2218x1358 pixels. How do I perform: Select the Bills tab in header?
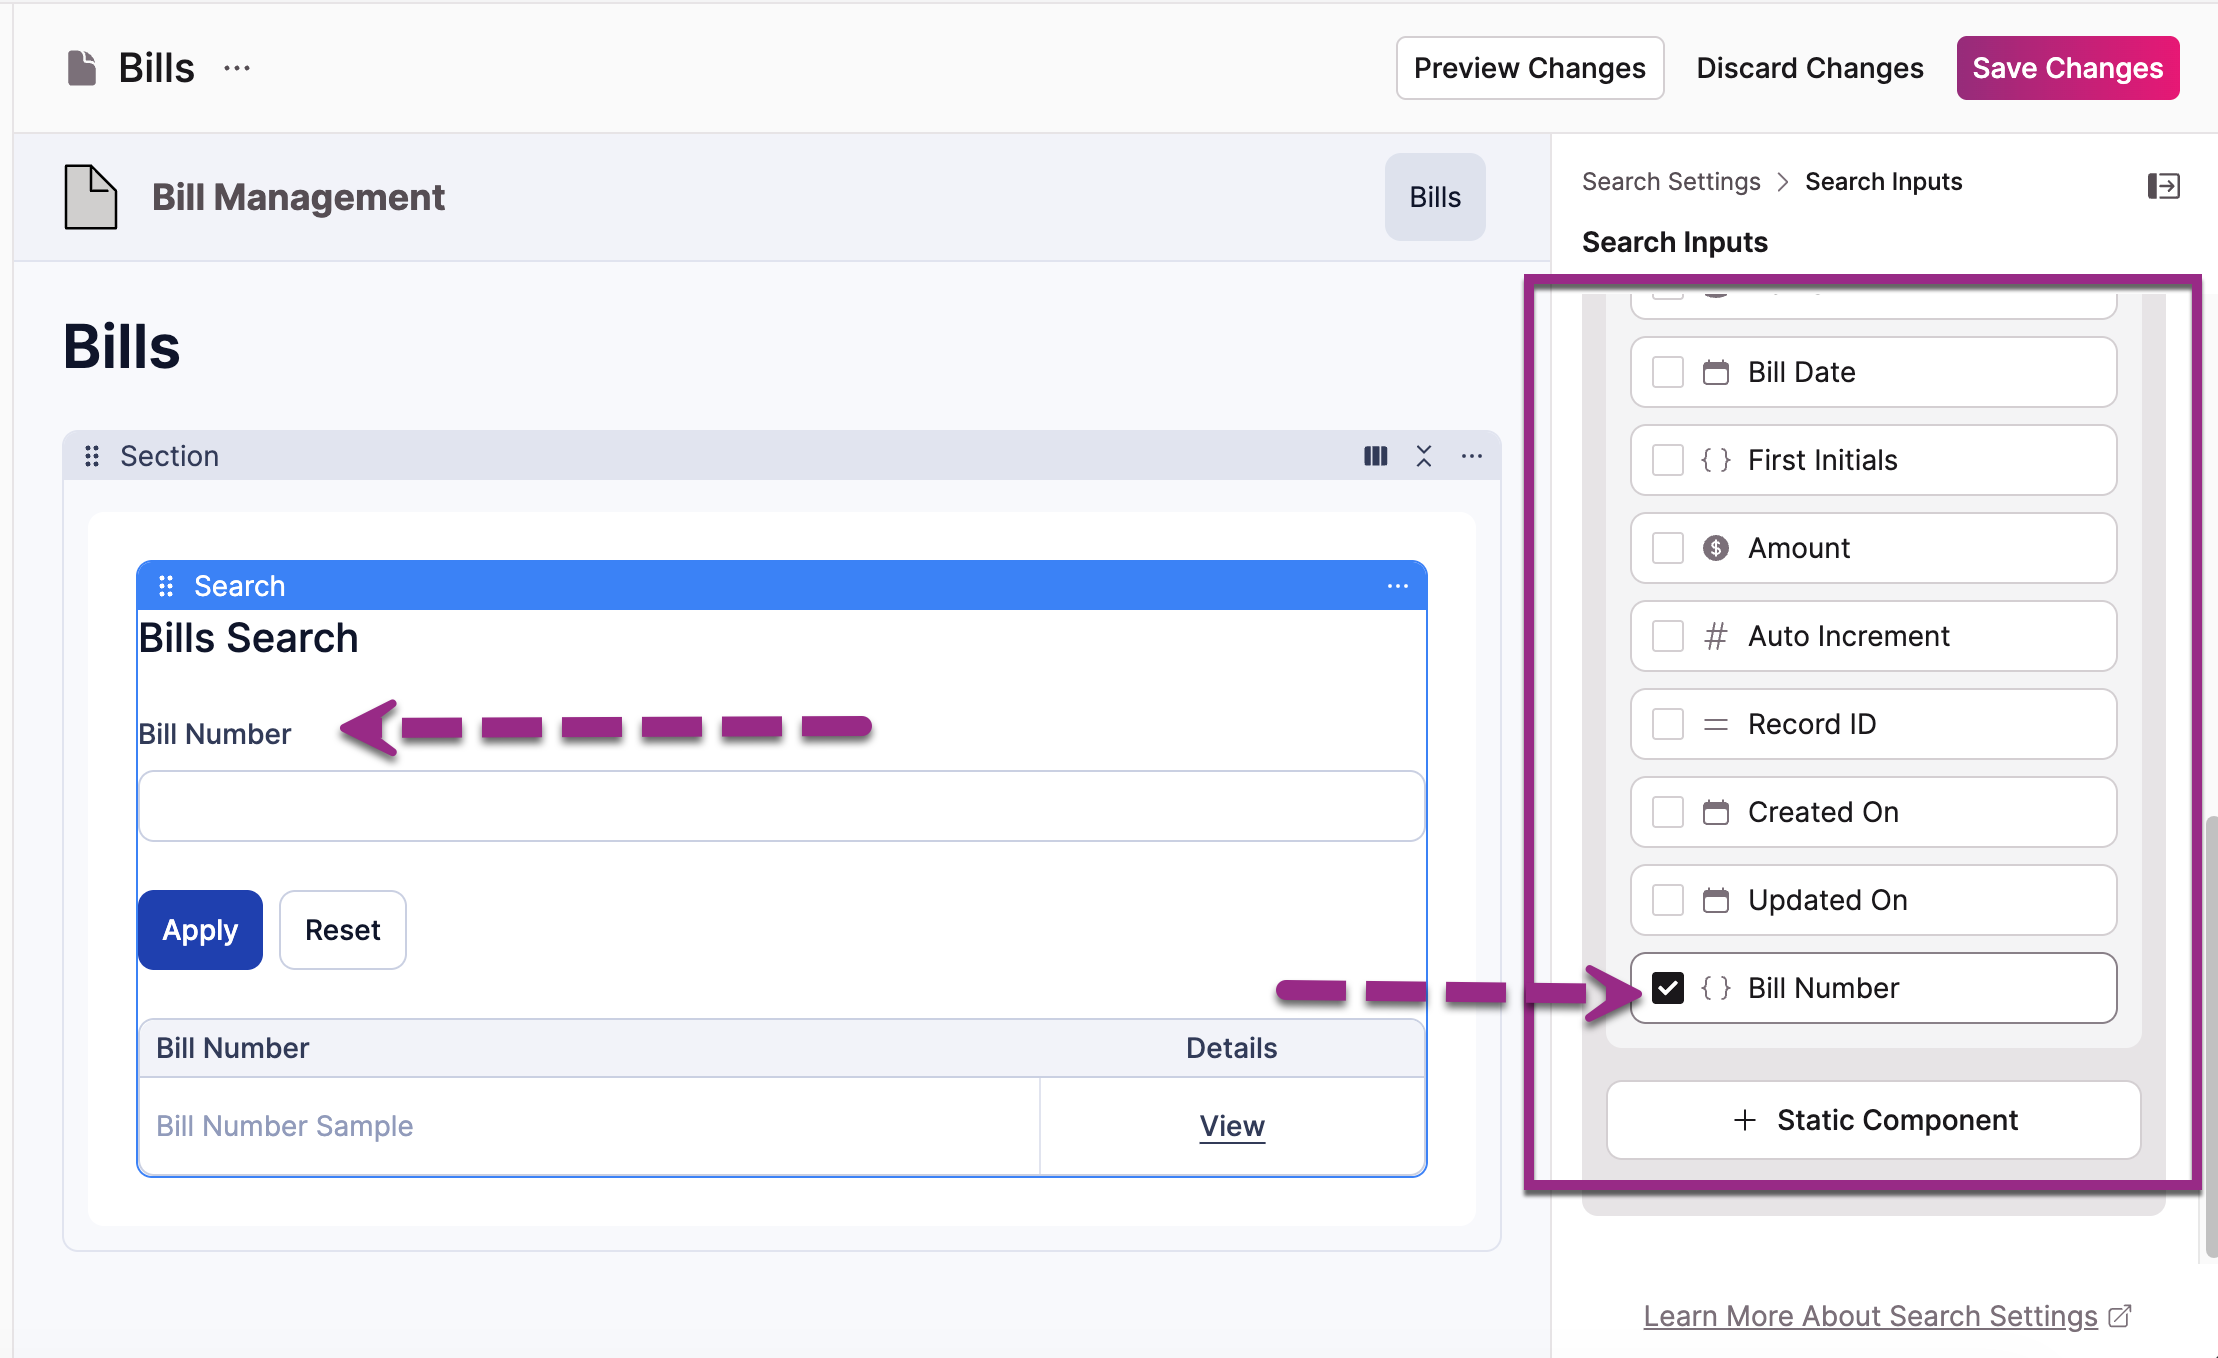tap(1434, 197)
